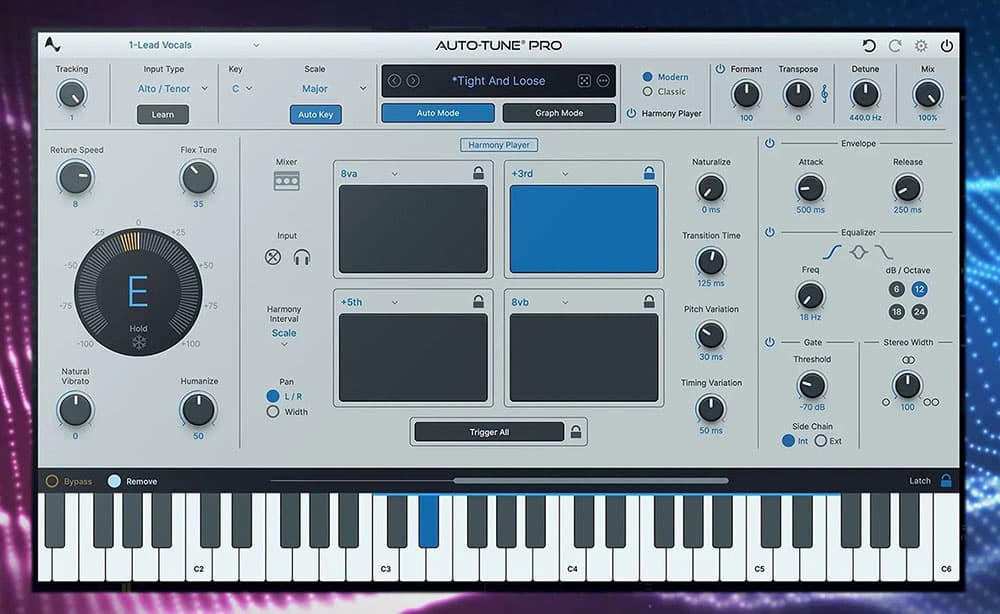
Task: Trigger the blue +3rd harmony pad
Action: tap(584, 229)
